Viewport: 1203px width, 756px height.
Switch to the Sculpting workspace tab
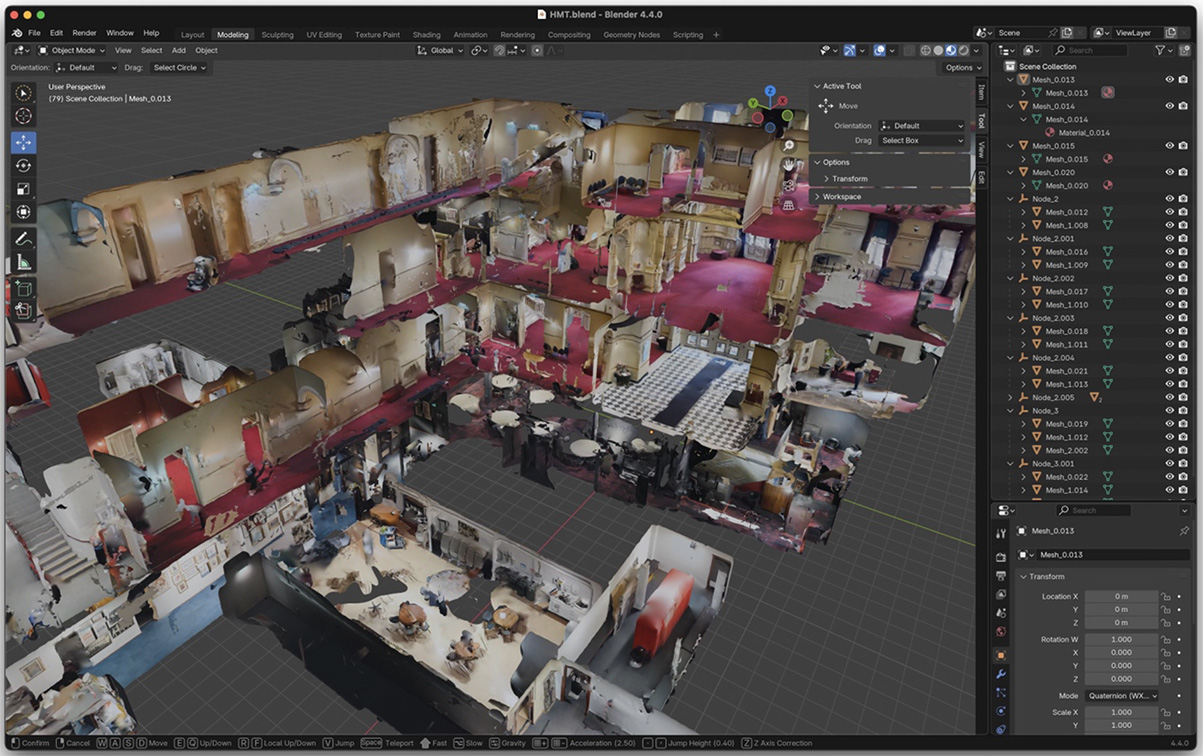[278, 34]
